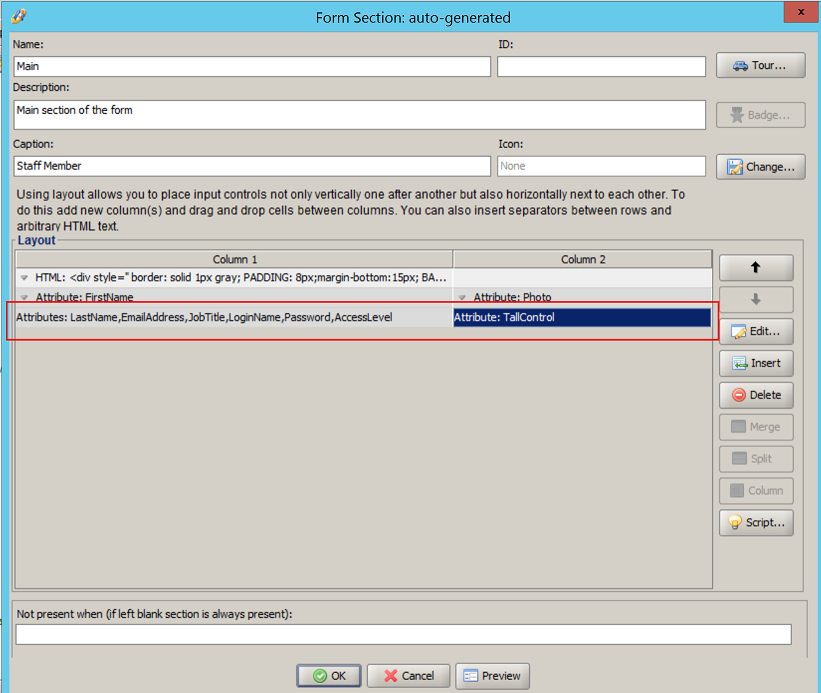
Task: Confirm with the OK button
Action: click(x=329, y=676)
